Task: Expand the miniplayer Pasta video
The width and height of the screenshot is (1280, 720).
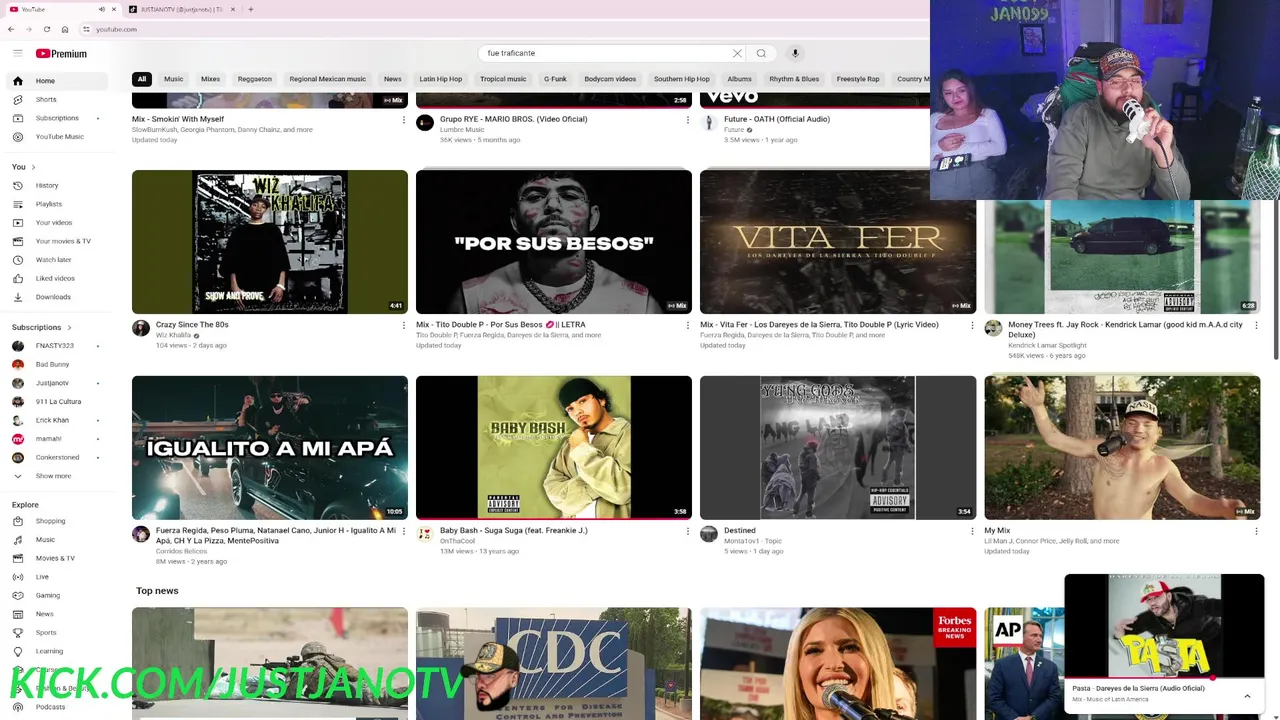Action: 1247,696
